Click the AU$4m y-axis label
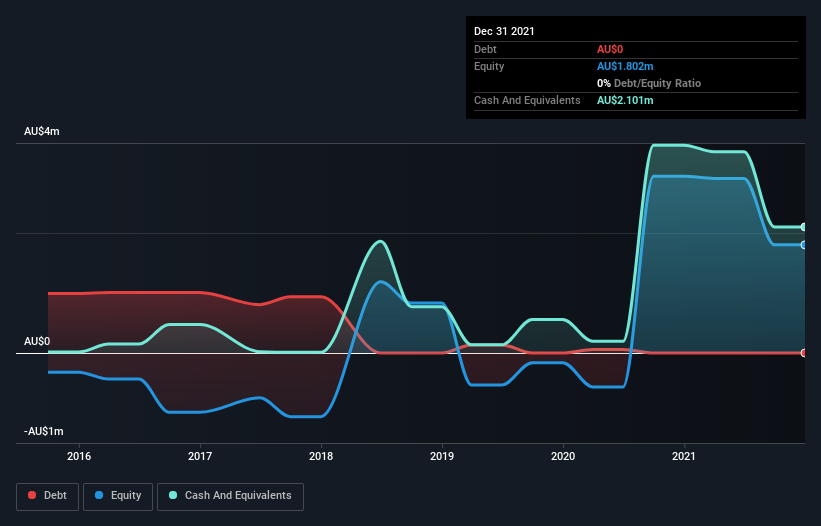The image size is (821, 526). [x=42, y=131]
